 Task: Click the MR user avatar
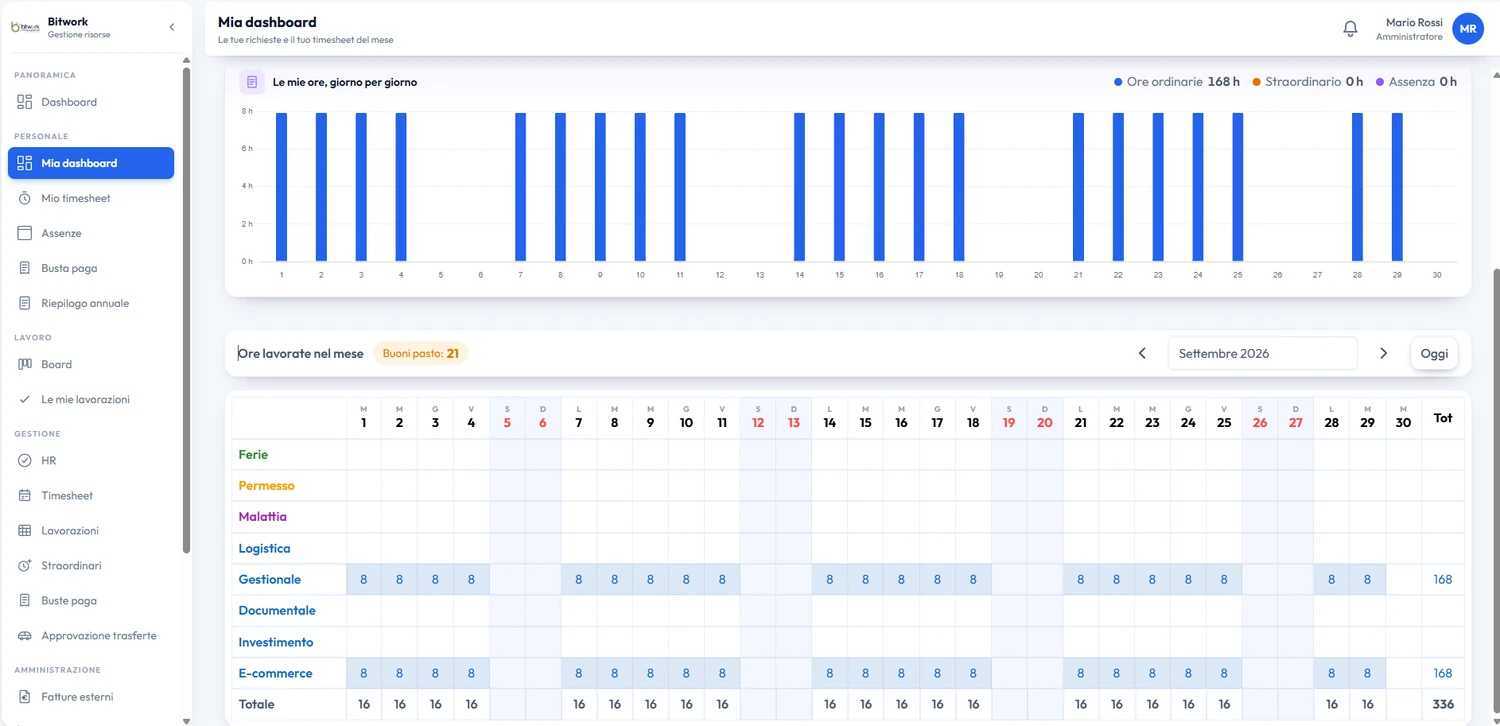coord(1467,29)
